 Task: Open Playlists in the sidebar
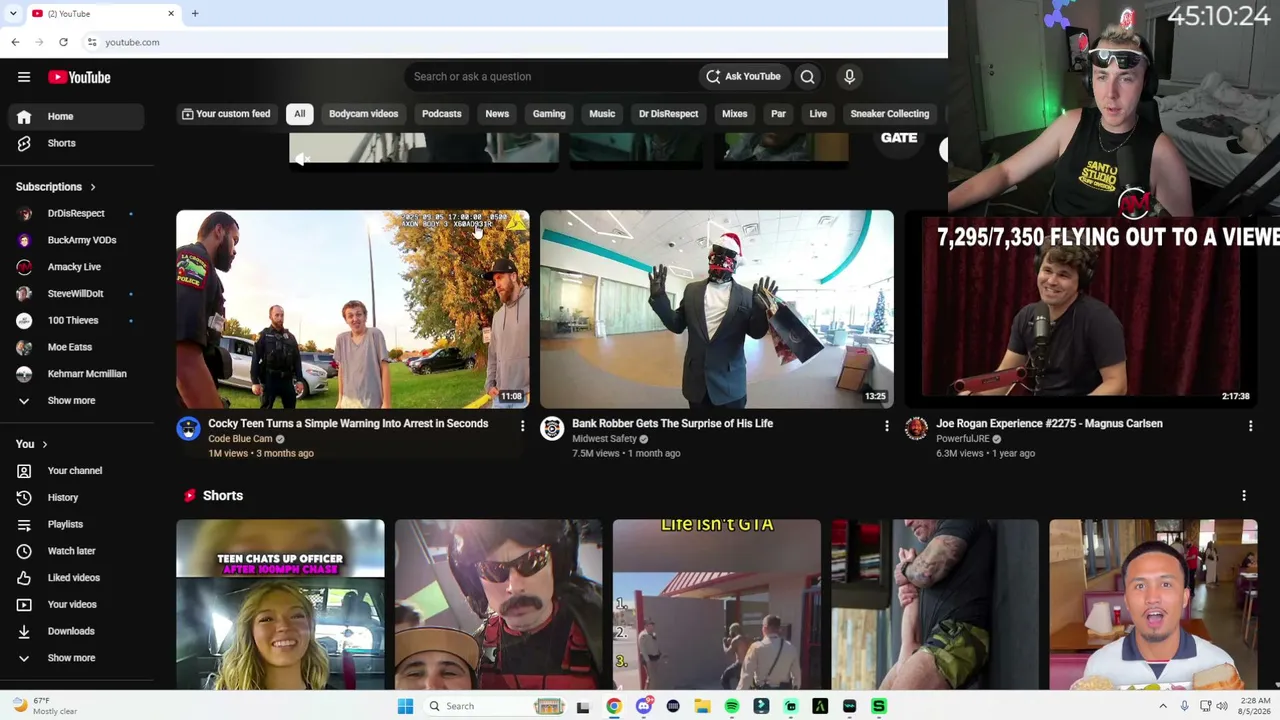click(77, 524)
